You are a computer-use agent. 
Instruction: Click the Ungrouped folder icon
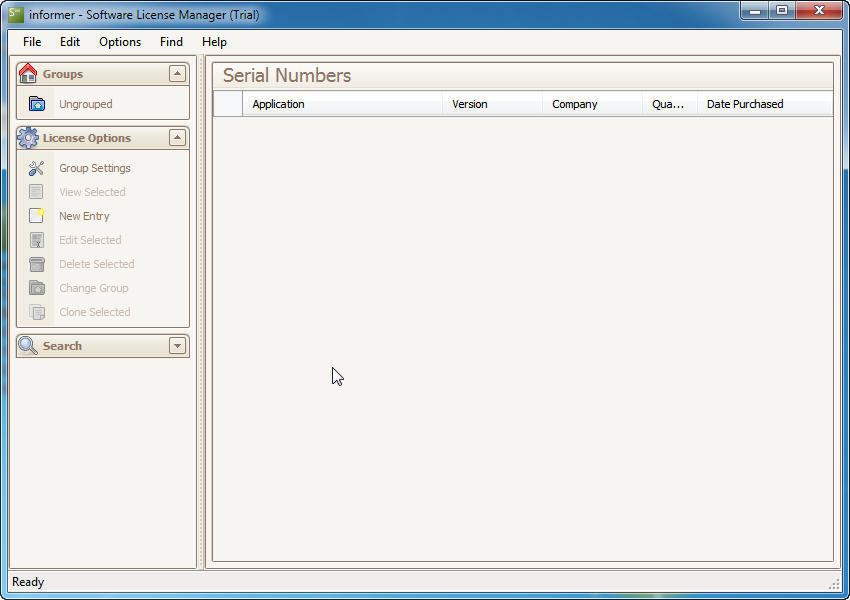(x=36, y=104)
